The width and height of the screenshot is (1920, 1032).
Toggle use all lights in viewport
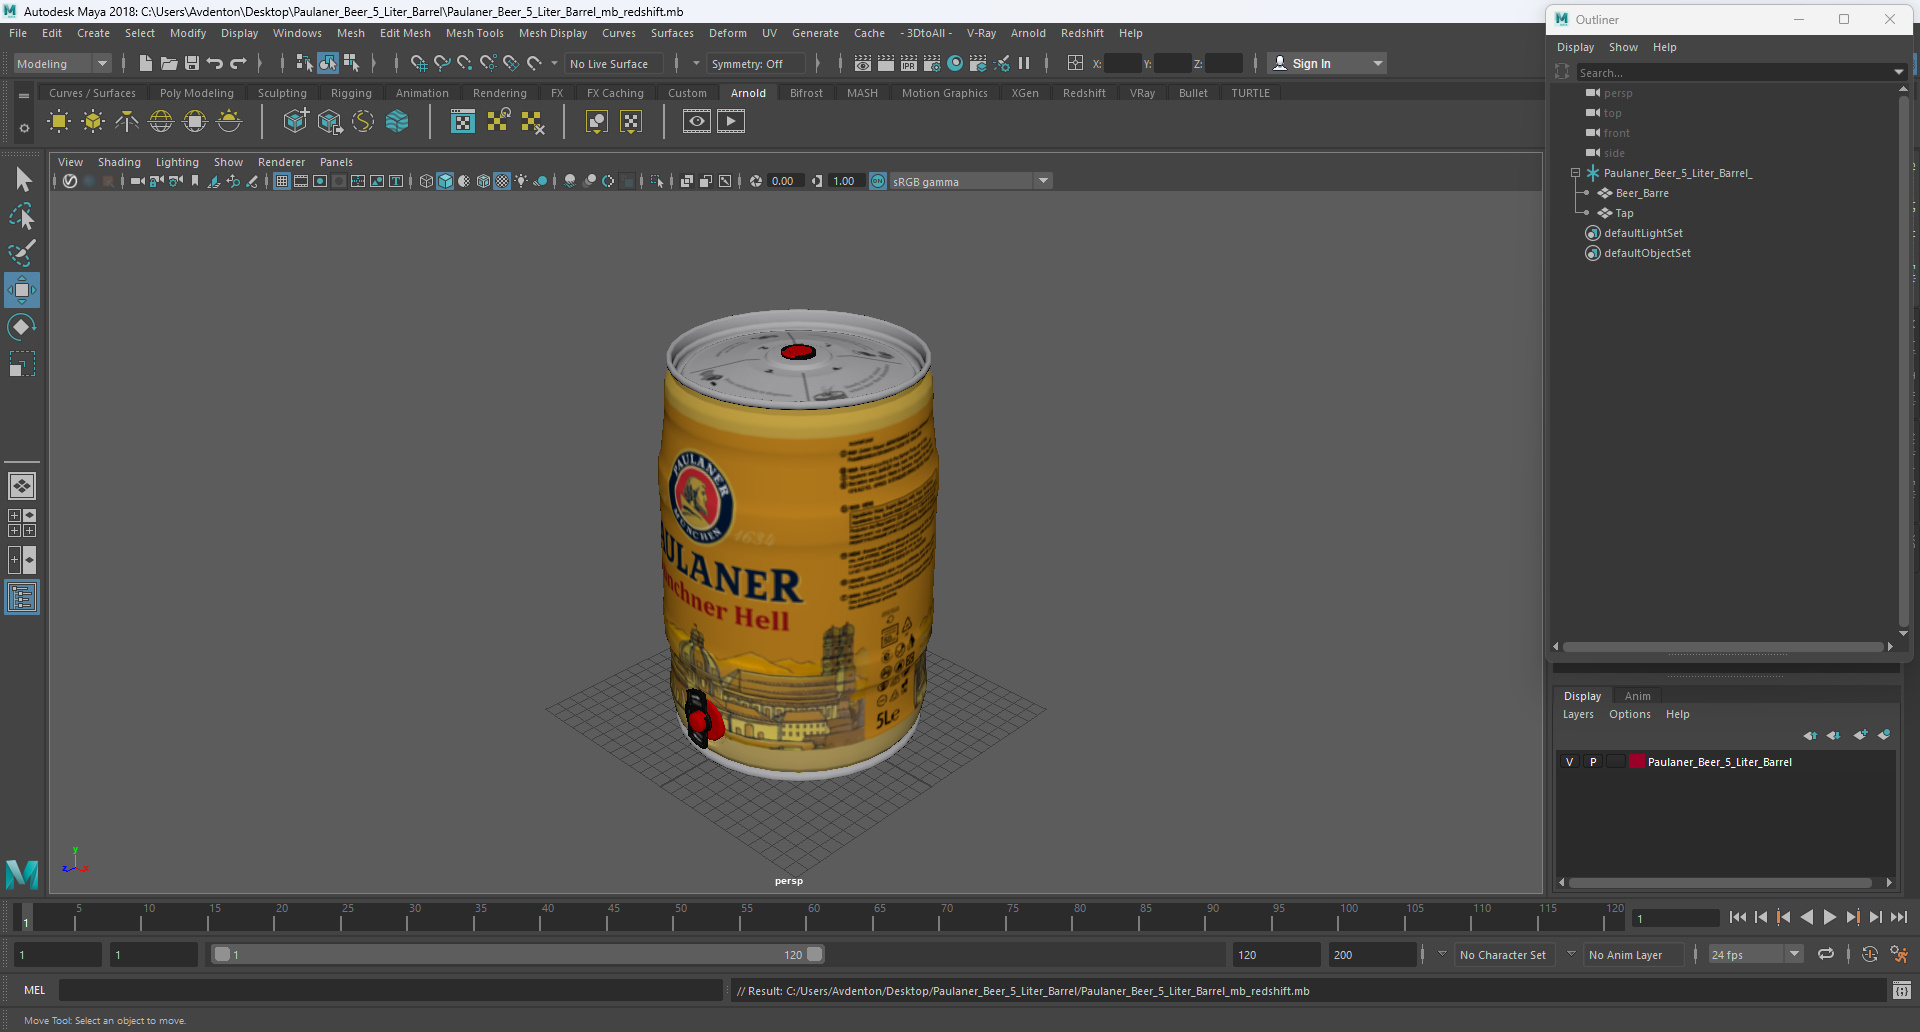tap(521, 181)
